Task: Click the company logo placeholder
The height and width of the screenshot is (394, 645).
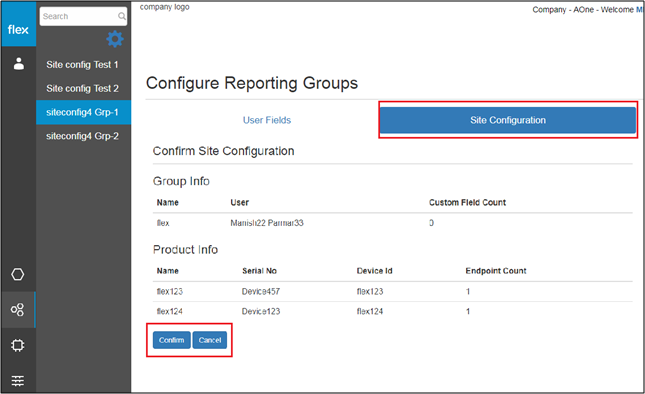Action: click(x=165, y=7)
